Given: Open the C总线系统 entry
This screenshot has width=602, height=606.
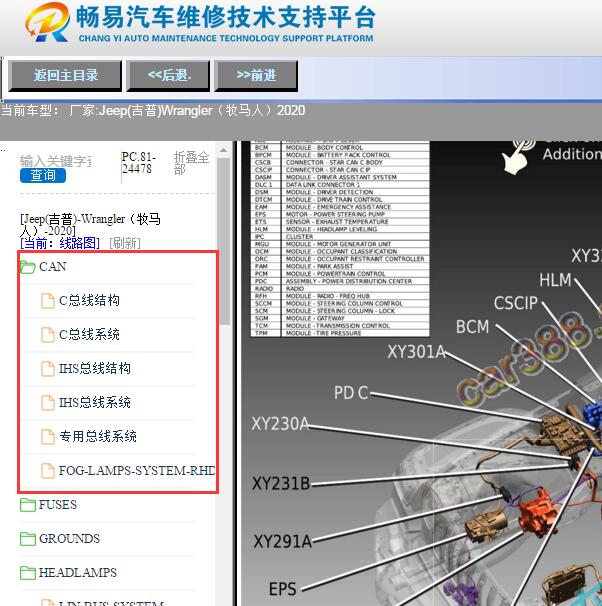Looking at the screenshot, I should pos(89,335).
